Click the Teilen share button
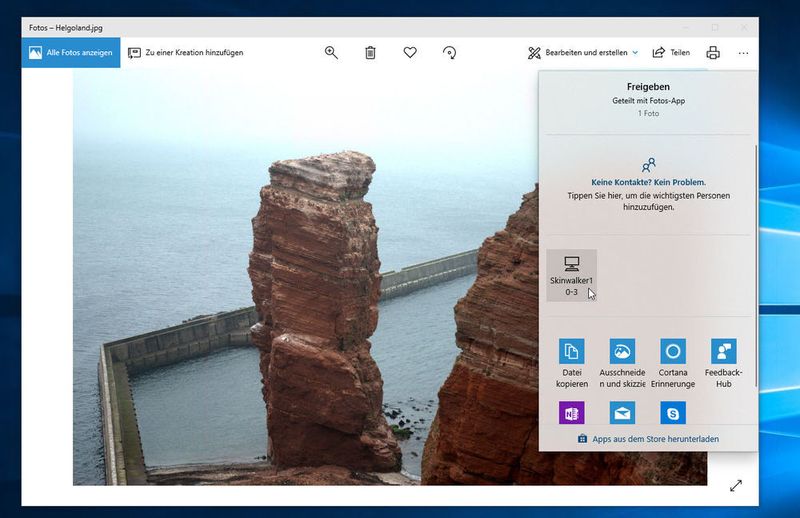800x518 pixels. (x=671, y=53)
